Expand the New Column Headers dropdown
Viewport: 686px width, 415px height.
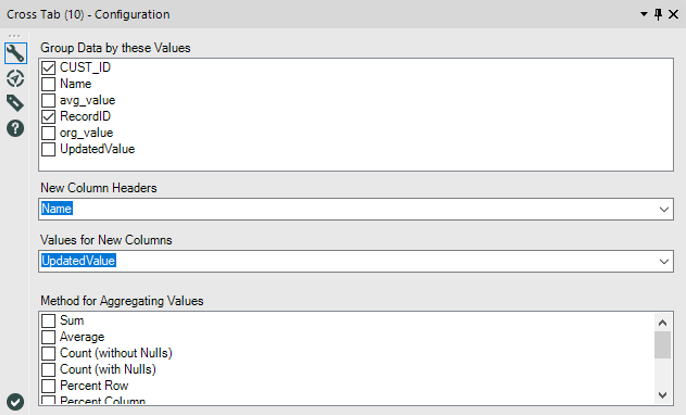point(664,209)
